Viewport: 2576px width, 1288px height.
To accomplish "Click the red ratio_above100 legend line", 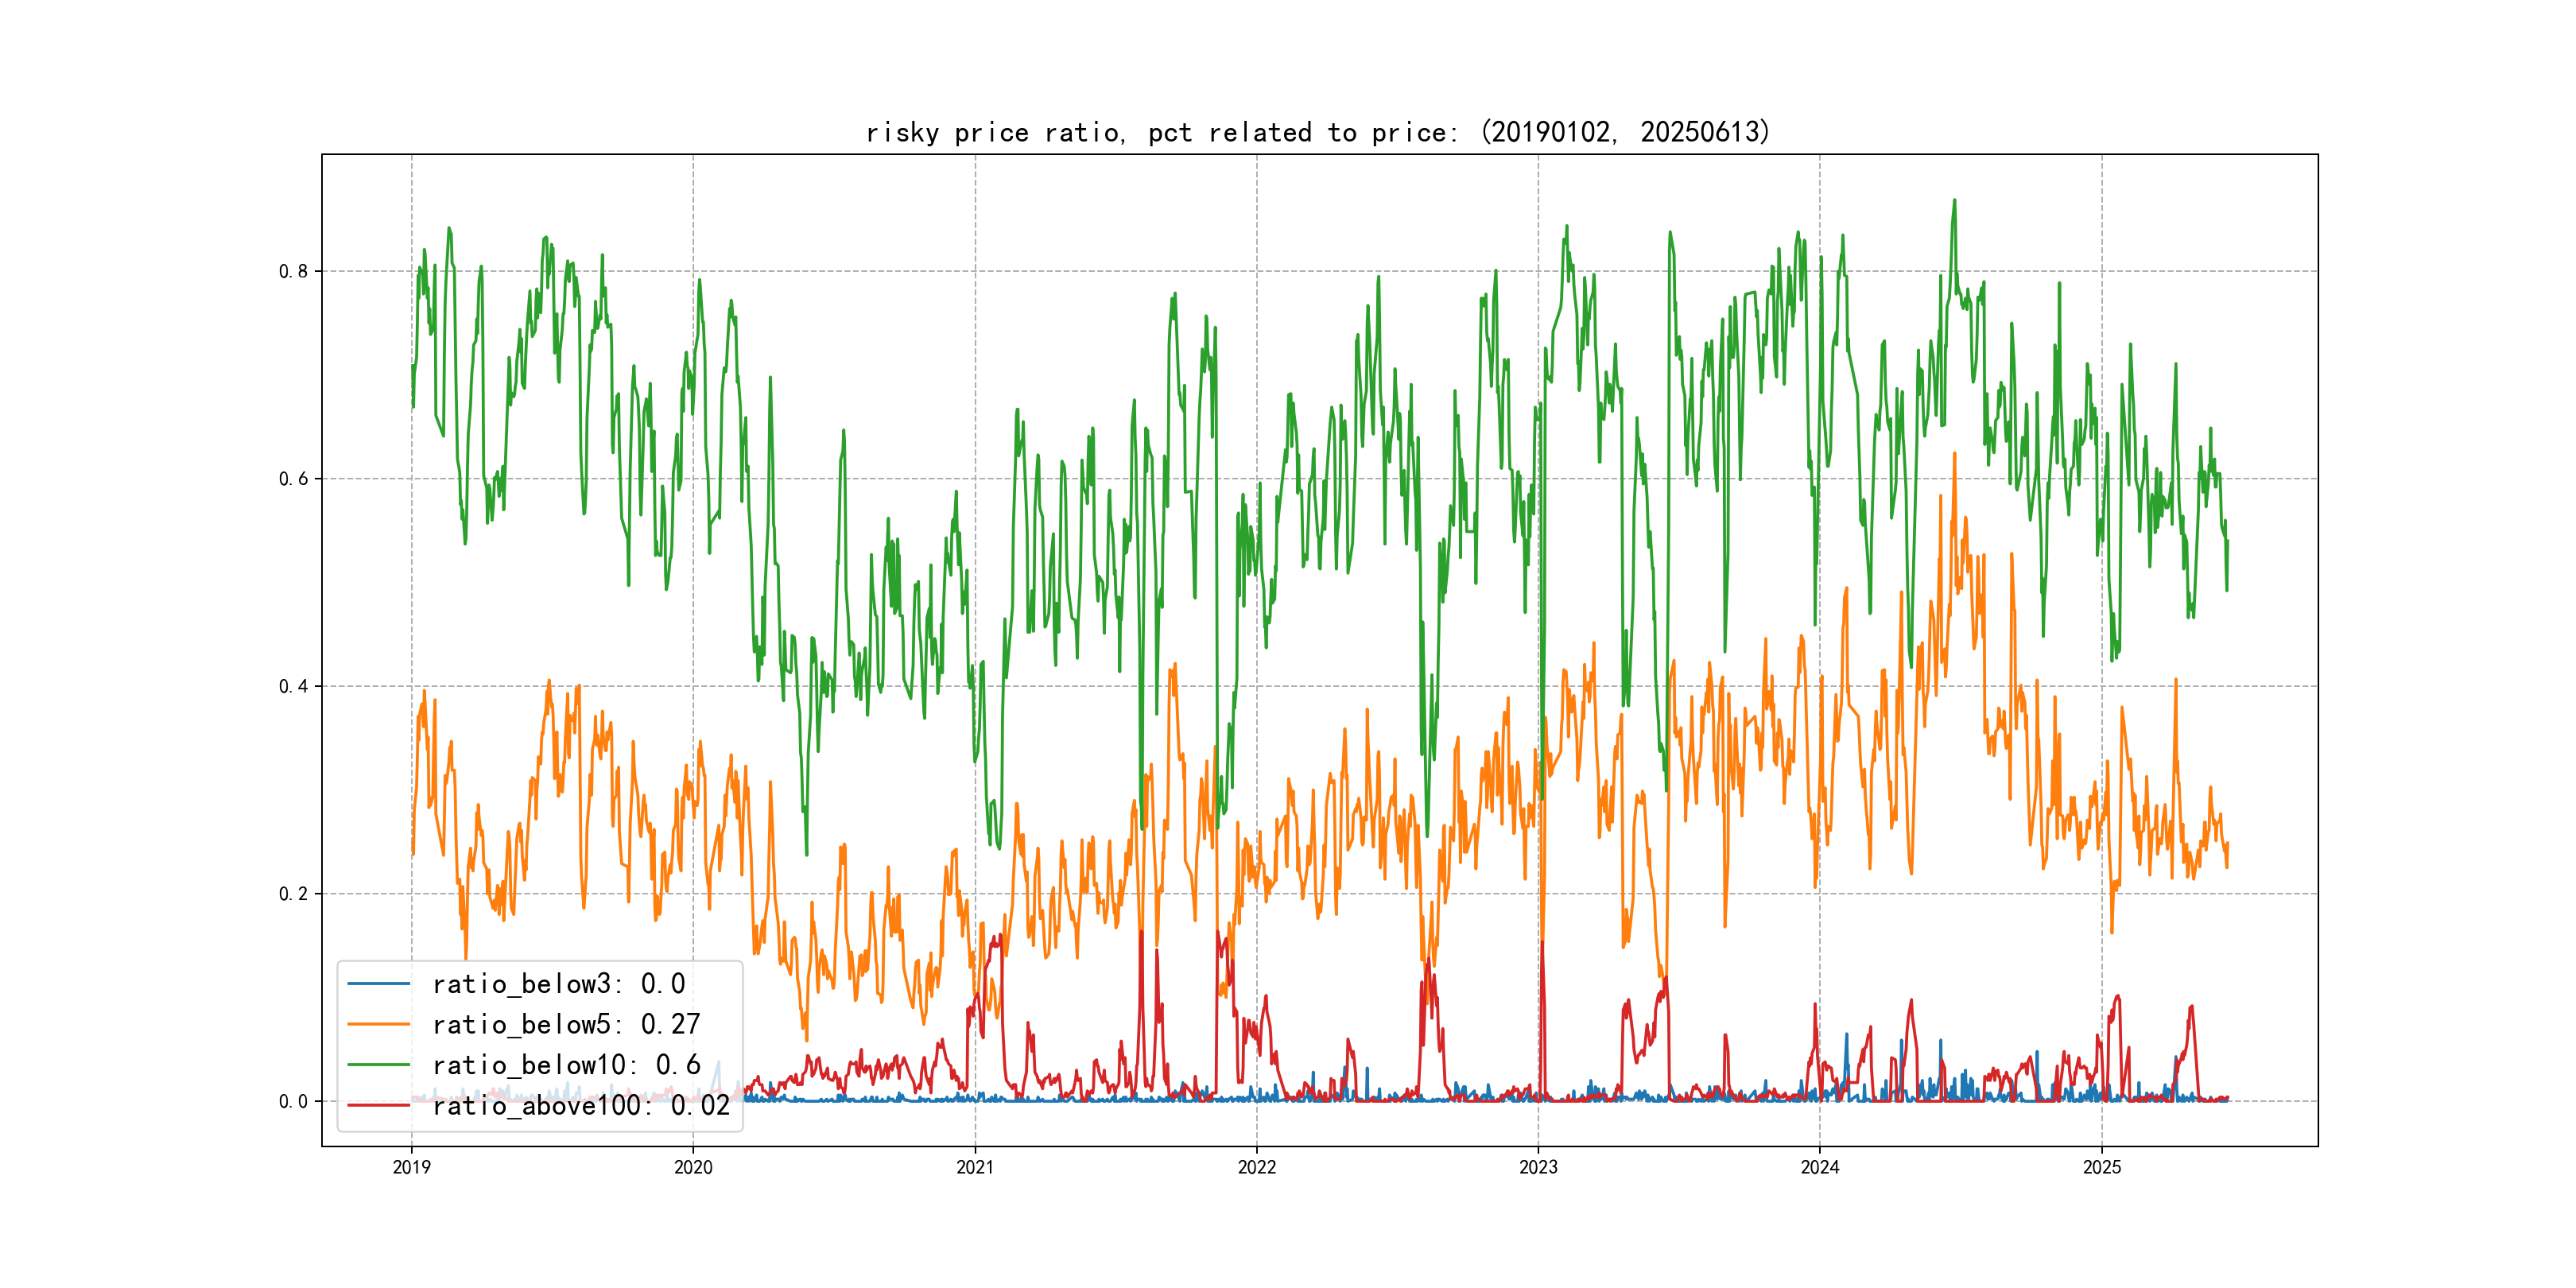I will (378, 1105).
